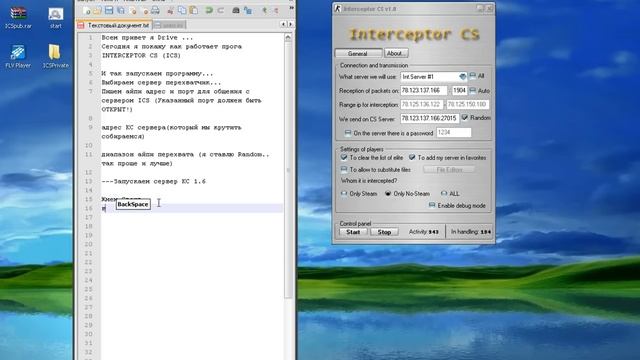
Task: Click the Zoom In toolbar icon
Action: click(264, 10)
